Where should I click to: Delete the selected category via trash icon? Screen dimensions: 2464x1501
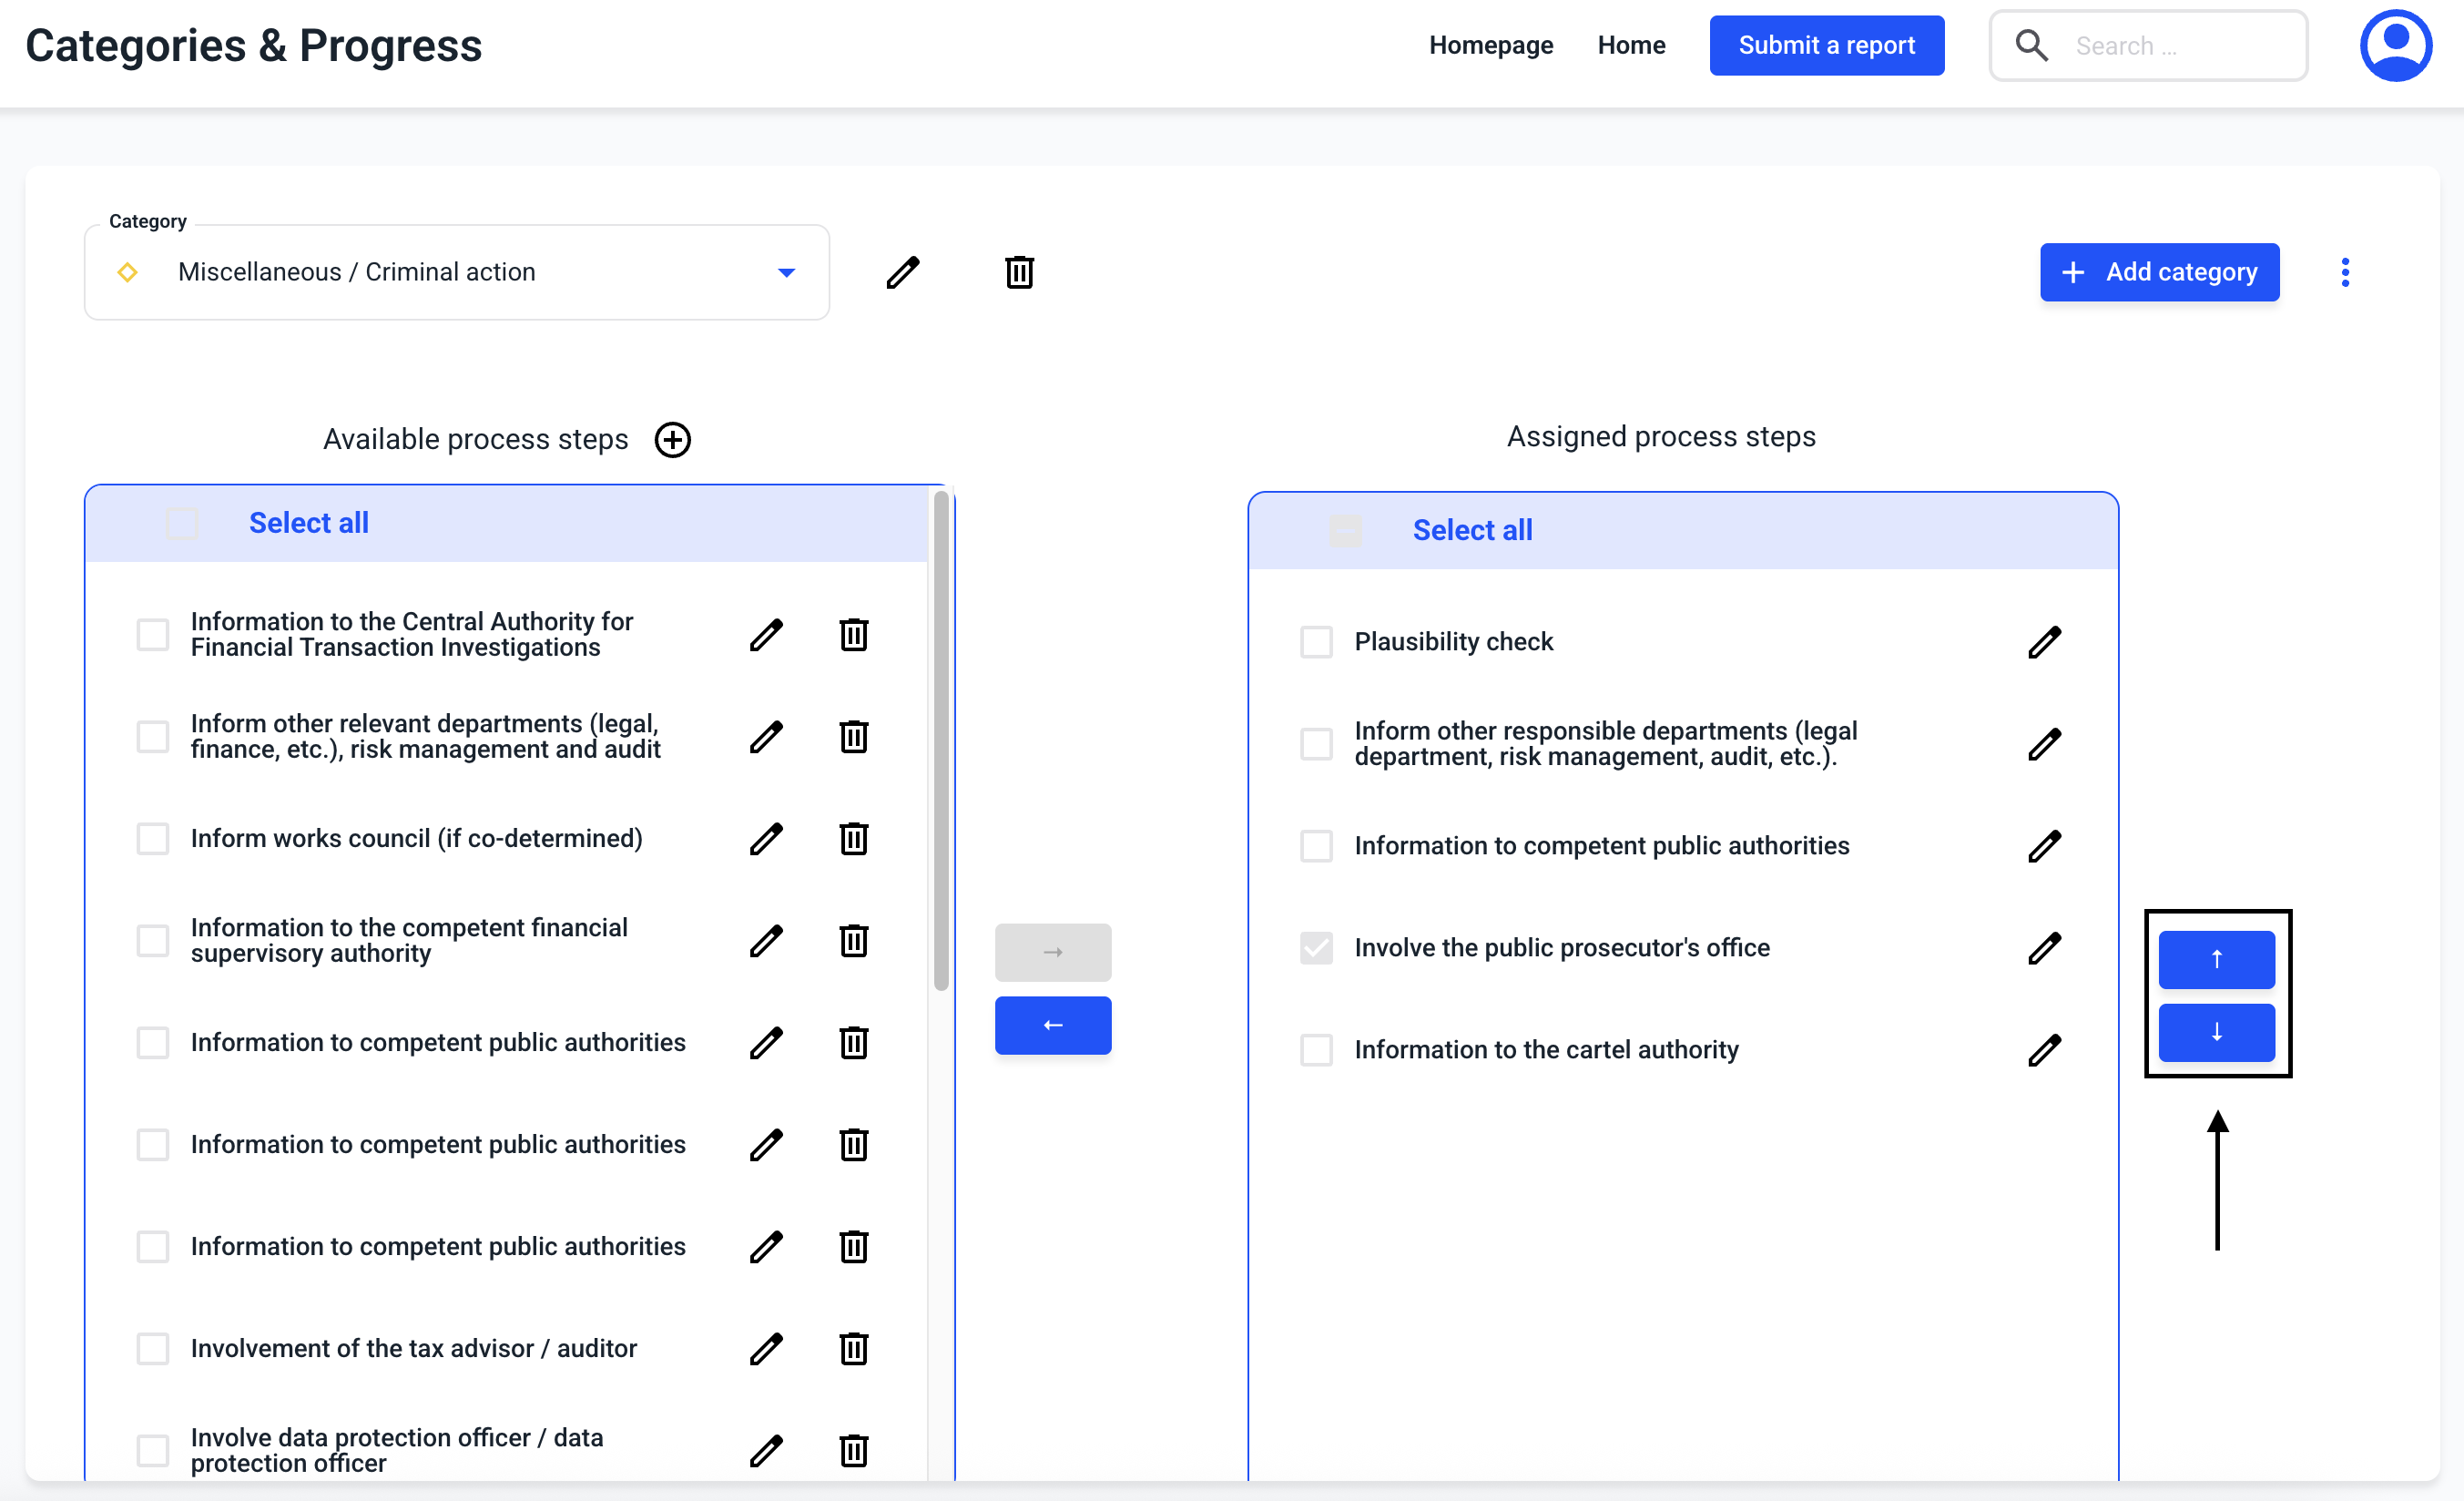pos(1019,272)
